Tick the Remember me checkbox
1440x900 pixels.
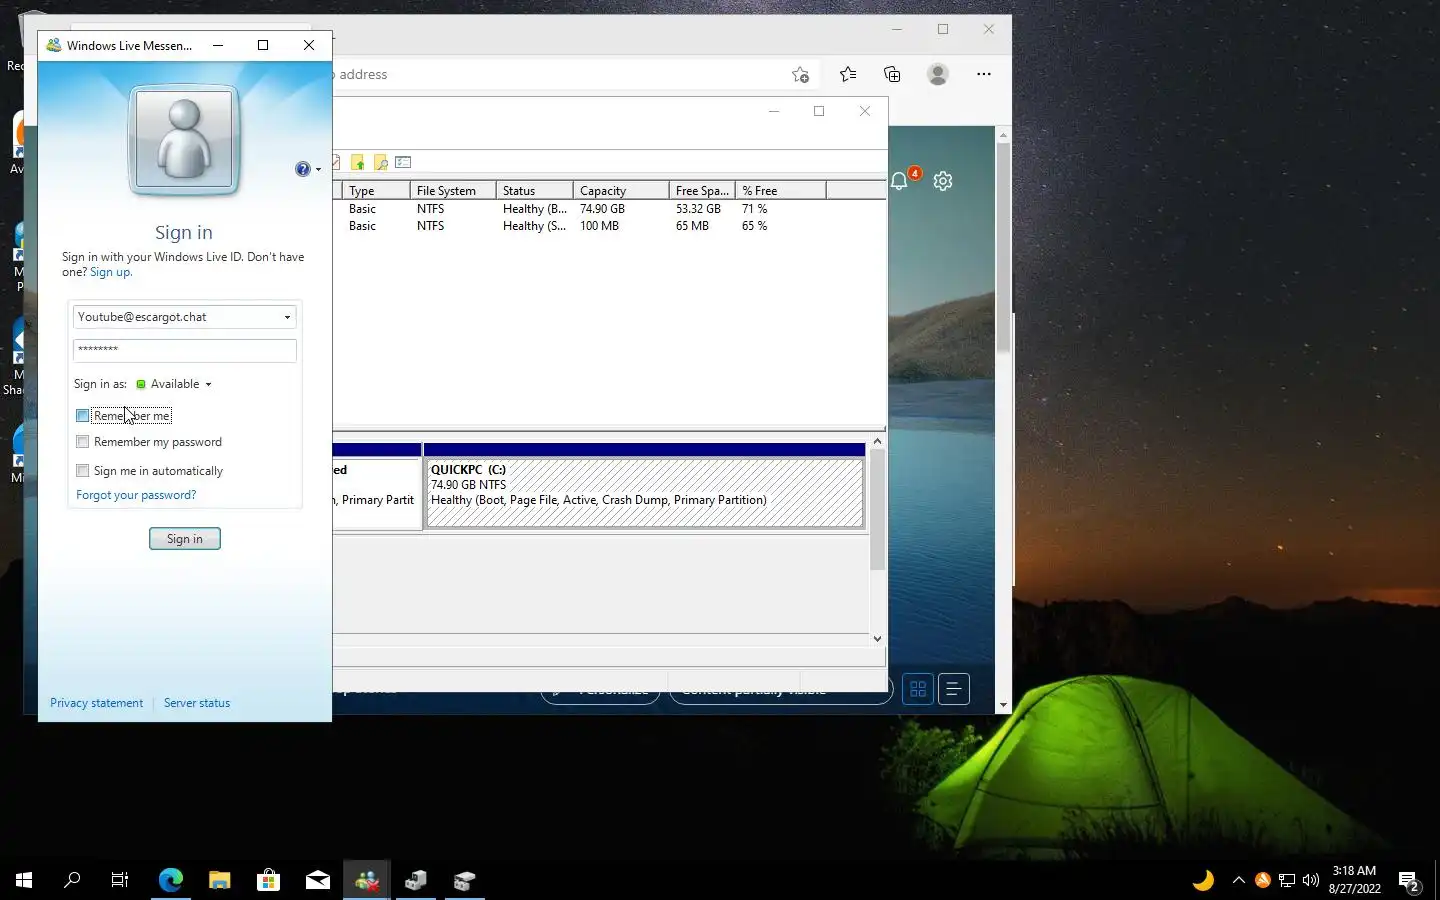82,415
